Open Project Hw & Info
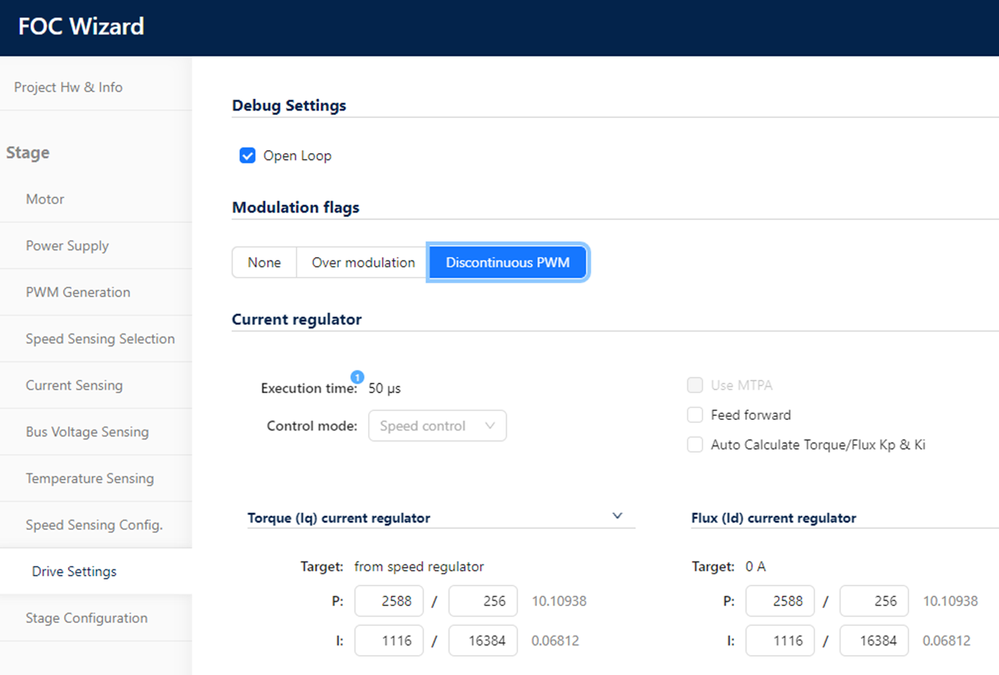This screenshot has height=675, width=999. (x=68, y=87)
